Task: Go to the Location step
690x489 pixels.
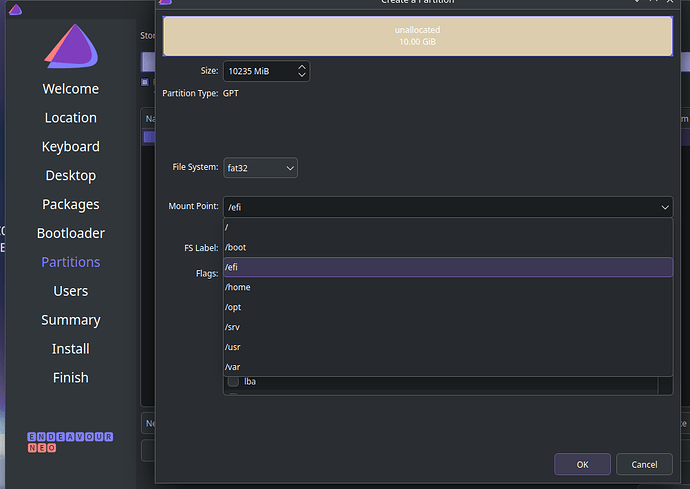Action: 71,118
